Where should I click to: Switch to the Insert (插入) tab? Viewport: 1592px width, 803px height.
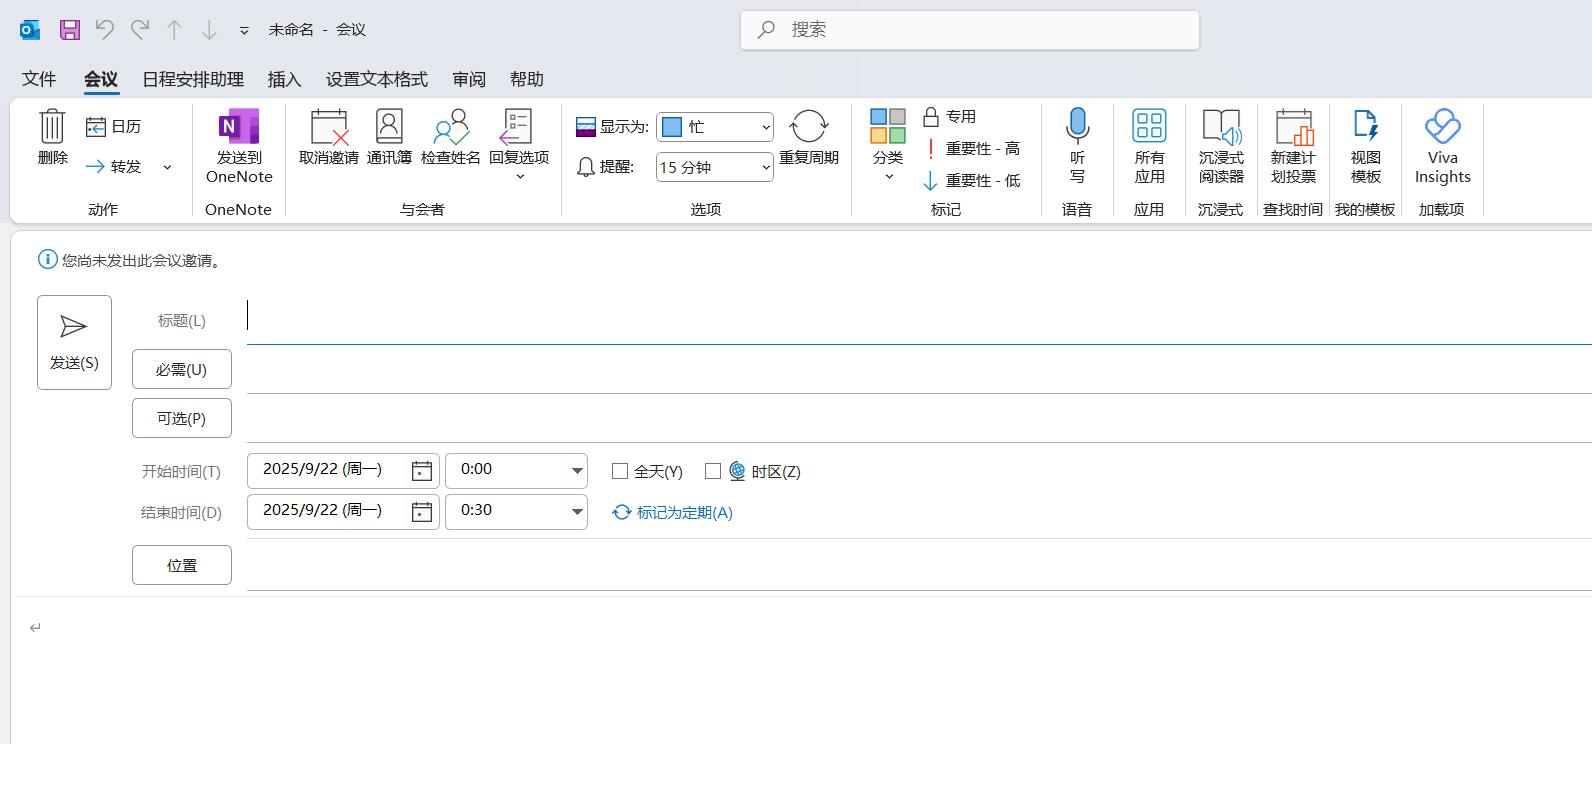click(x=284, y=79)
